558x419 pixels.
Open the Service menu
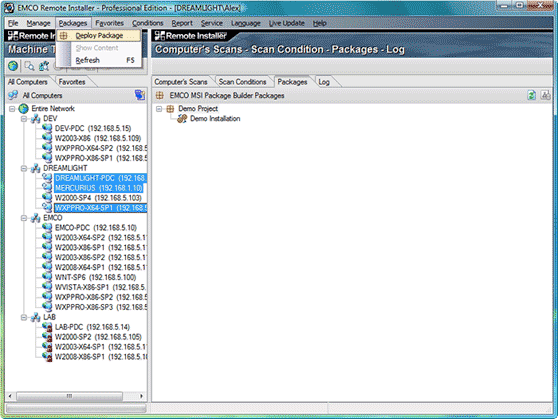pos(211,23)
